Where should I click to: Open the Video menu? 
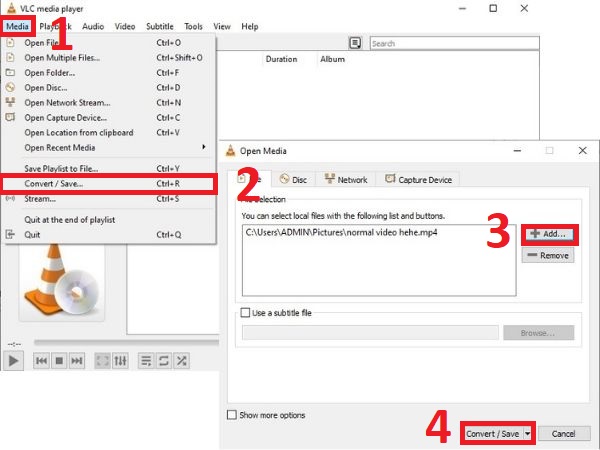point(125,26)
